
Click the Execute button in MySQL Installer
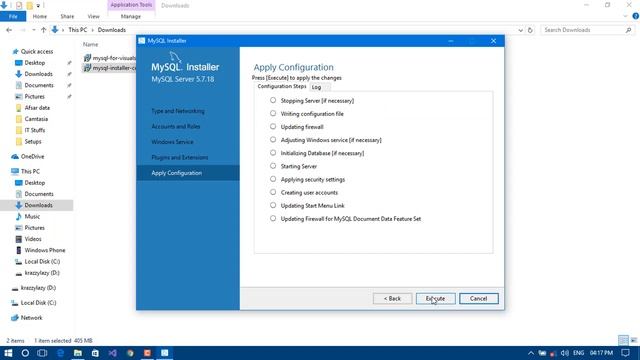click(436, 298)
